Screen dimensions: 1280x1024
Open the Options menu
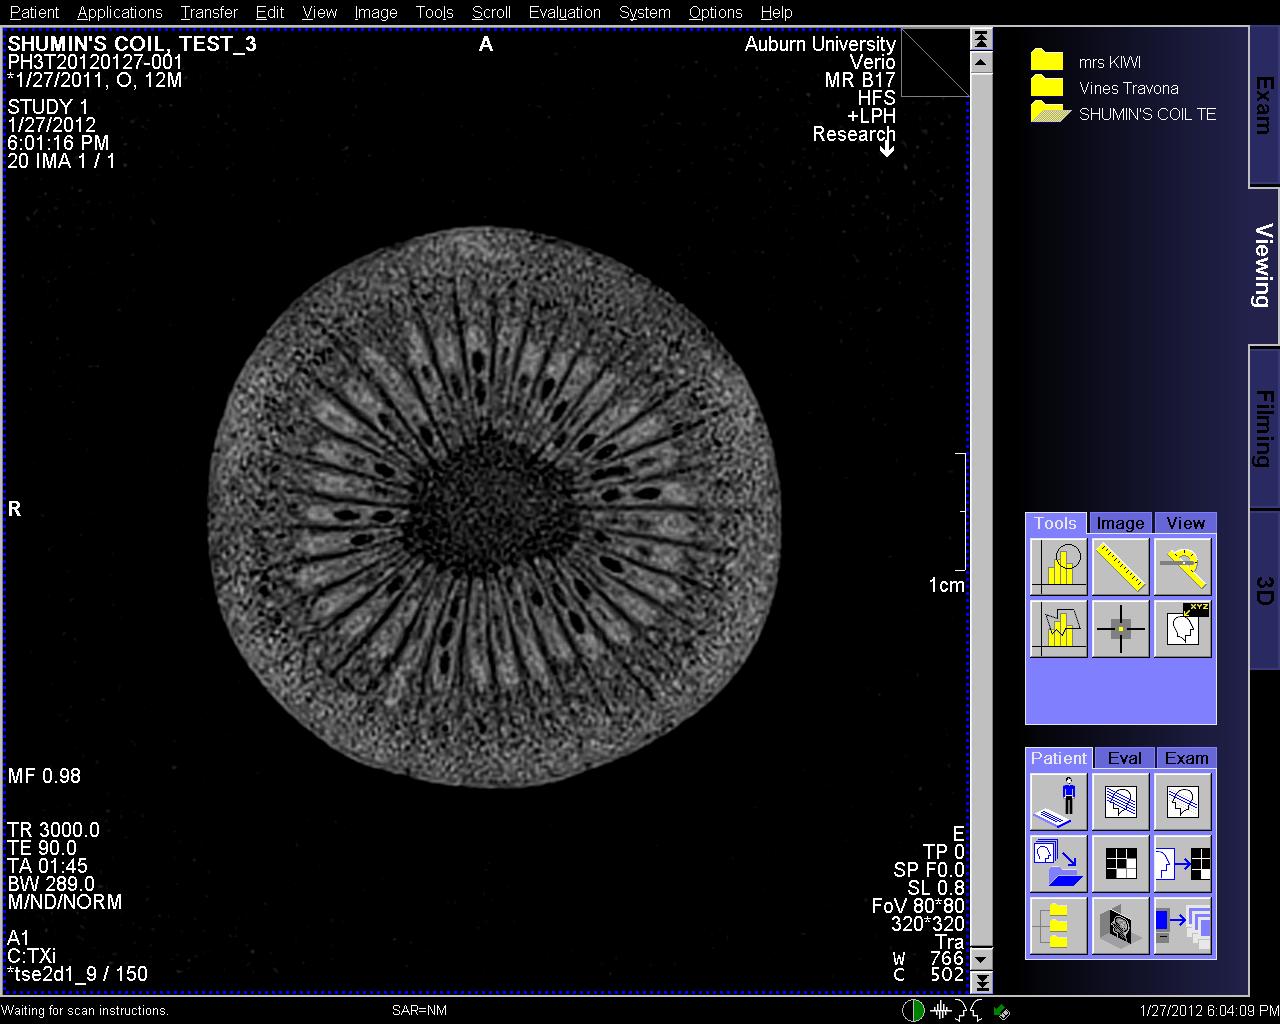pos(715,12)
